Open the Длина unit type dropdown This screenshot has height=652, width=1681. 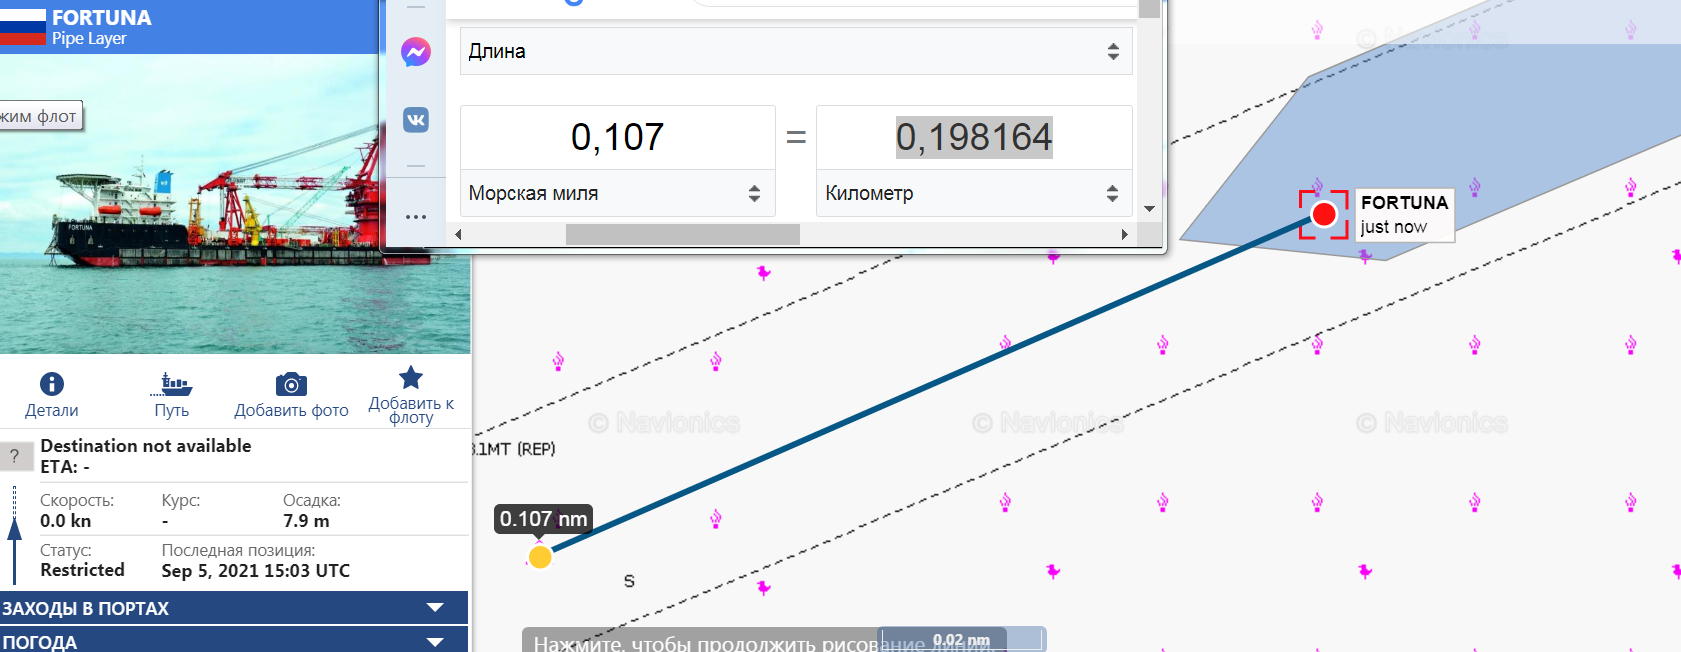(x=795, y=52)
